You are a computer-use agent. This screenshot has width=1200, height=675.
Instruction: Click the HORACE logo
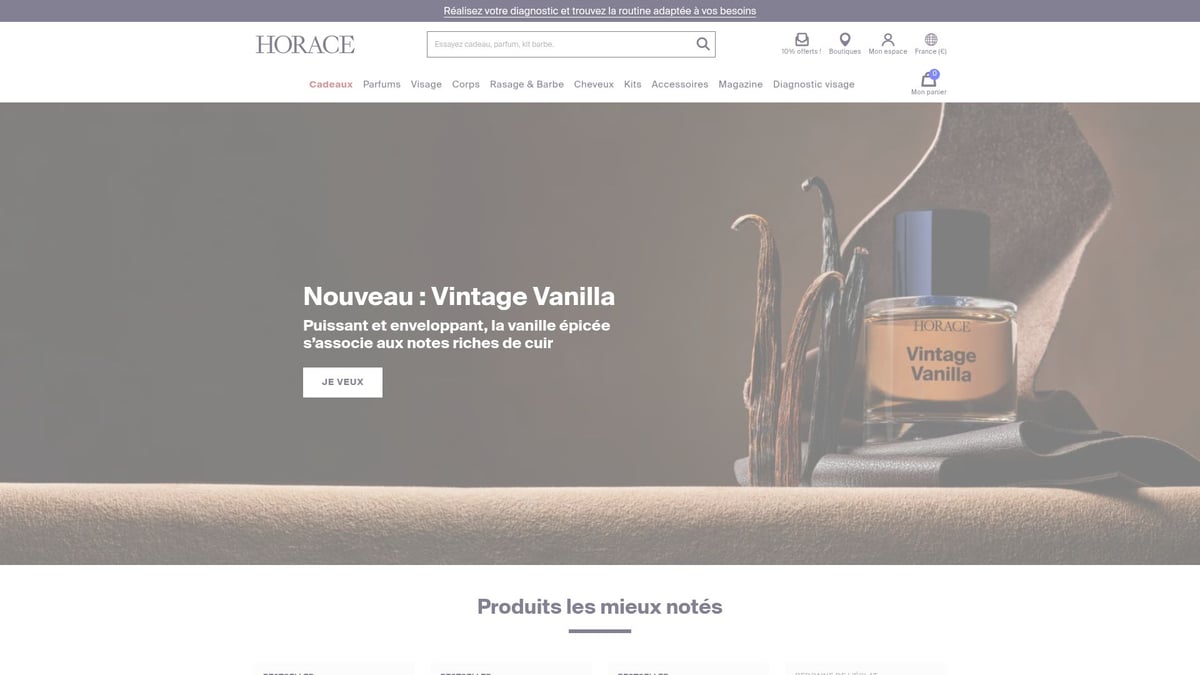[x=305, y=44]
